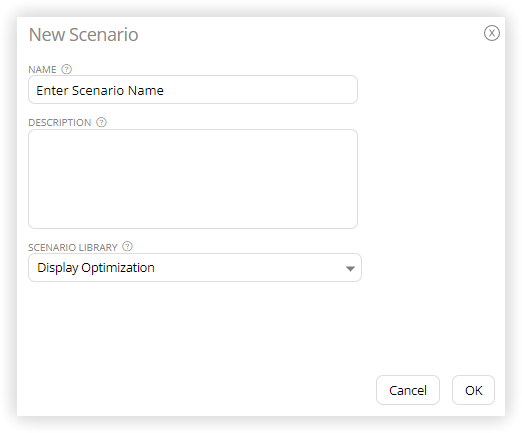Image resolution: width=522 pixels, height=433 pixels.
Task: Click the DESCRIPTION field label
Action: (60, 122)
